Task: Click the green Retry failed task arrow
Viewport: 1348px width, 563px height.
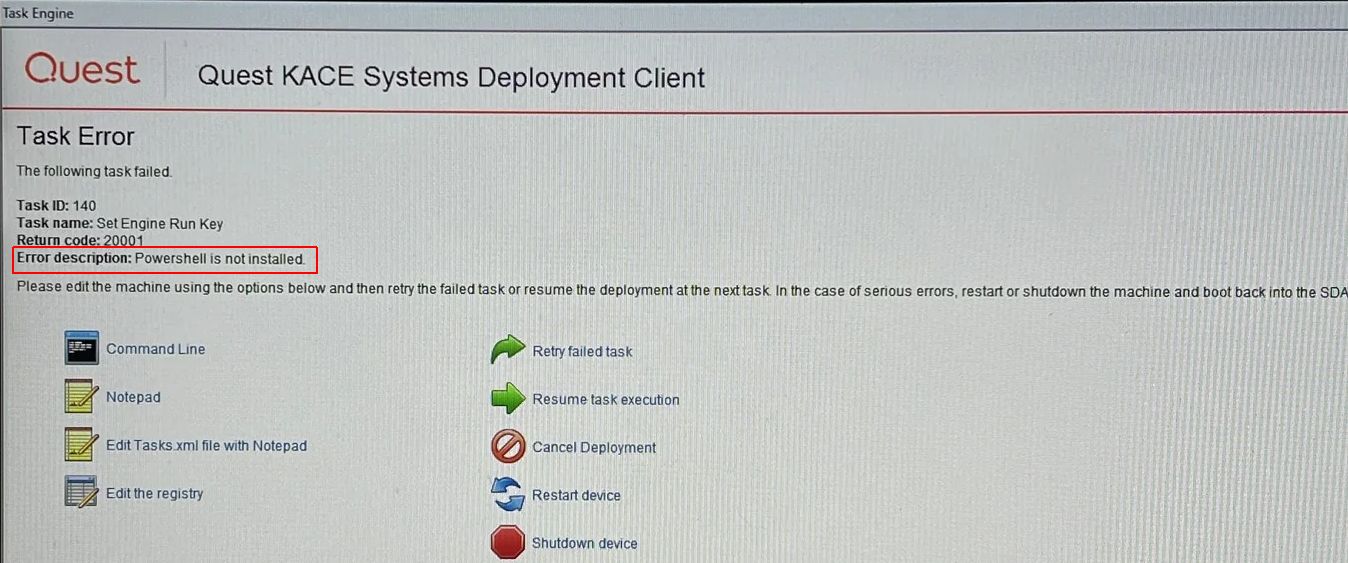Action: tap(508, 350)
